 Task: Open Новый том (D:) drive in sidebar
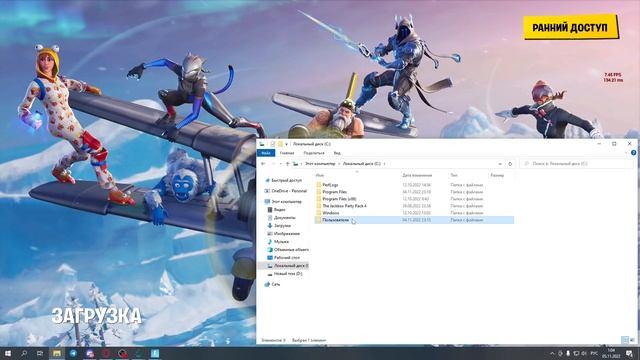[x=284, y=274]
